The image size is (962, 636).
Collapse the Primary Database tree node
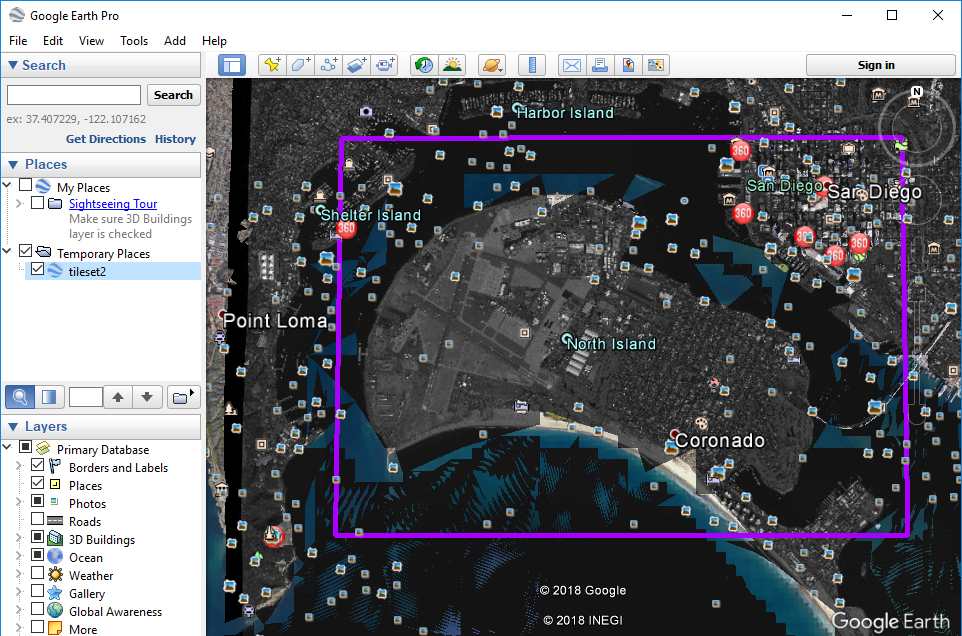pyautogui.click(x=7, y=447)
